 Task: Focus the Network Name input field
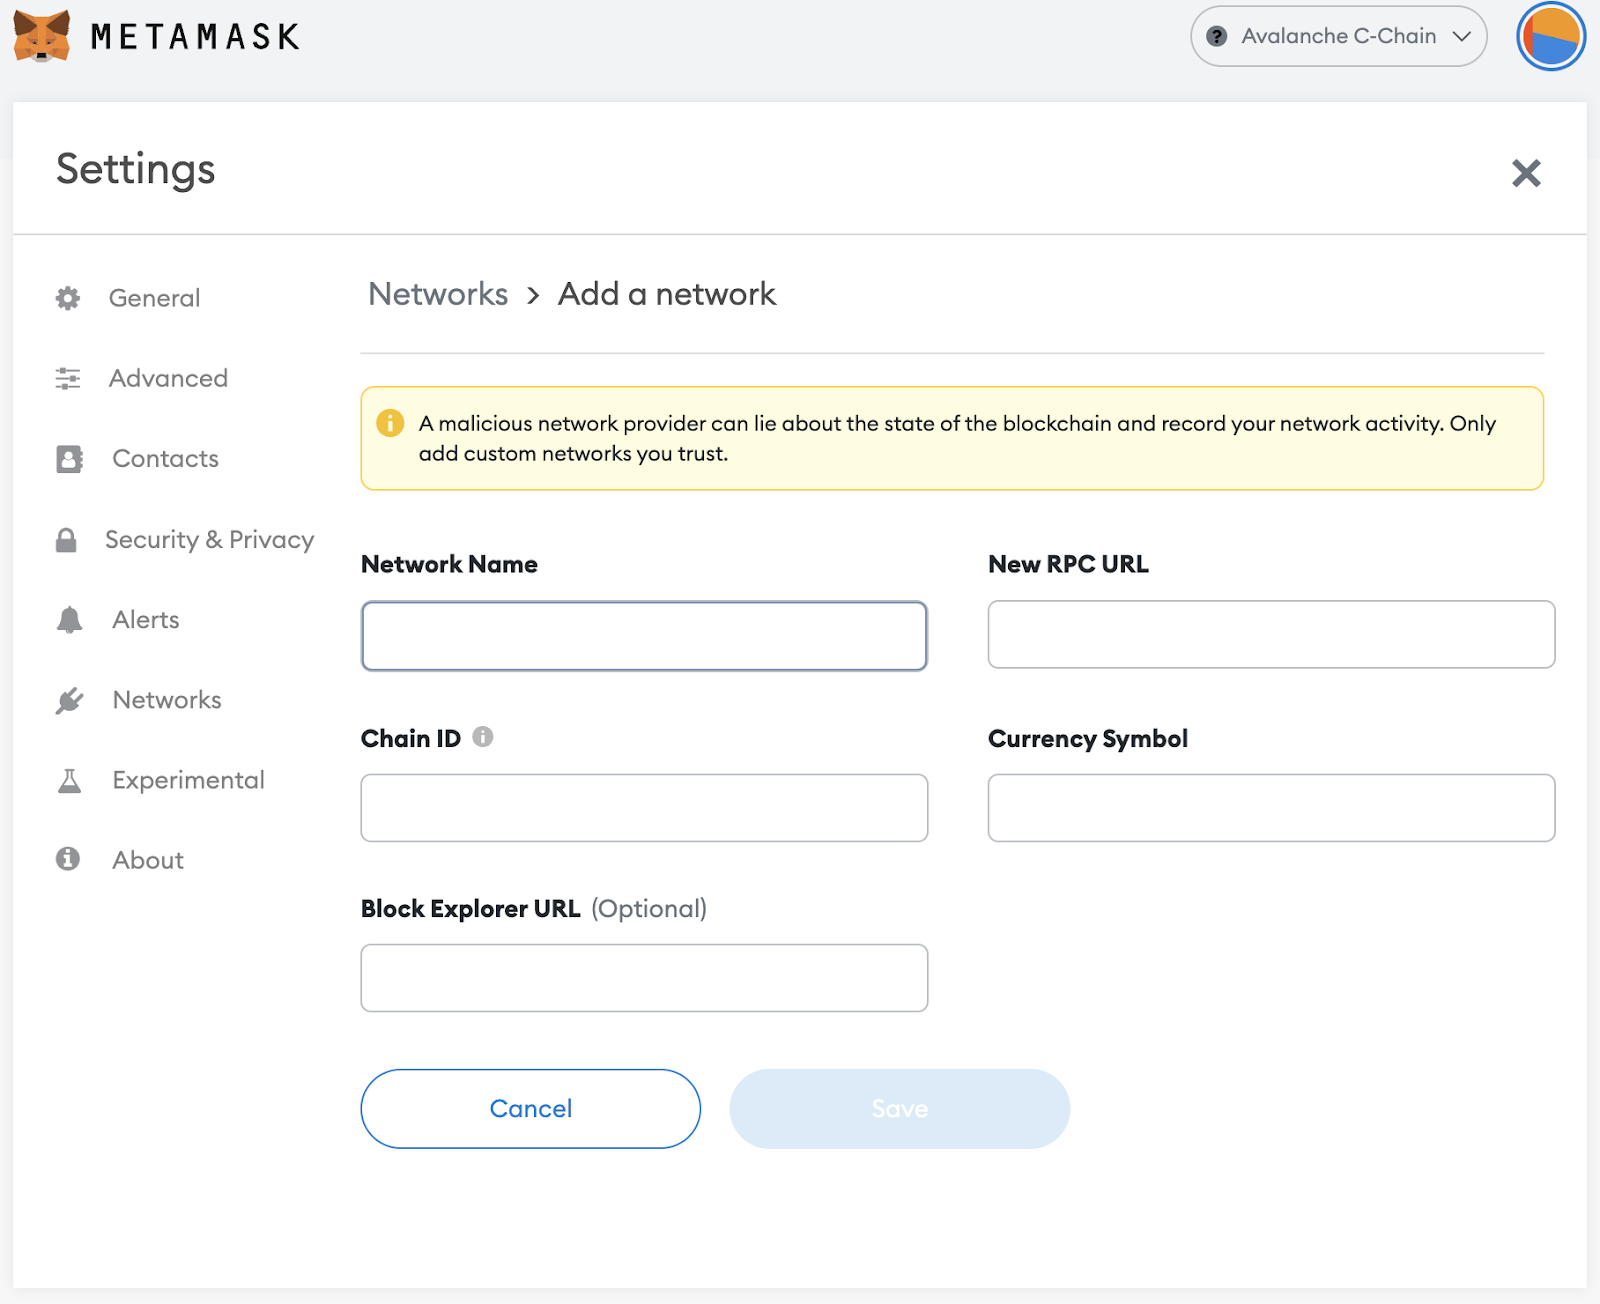coord(644,636)
